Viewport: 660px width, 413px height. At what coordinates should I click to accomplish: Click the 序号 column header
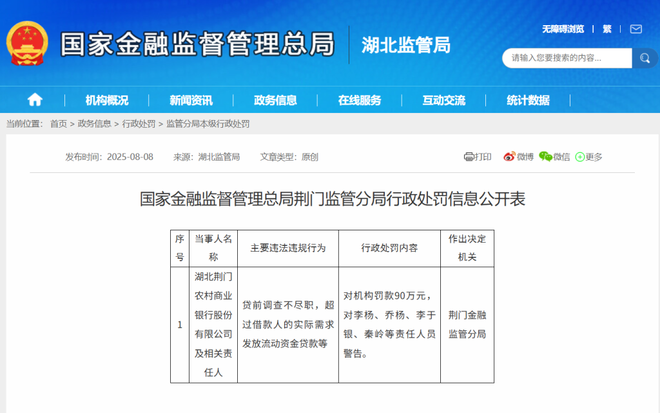180,248
